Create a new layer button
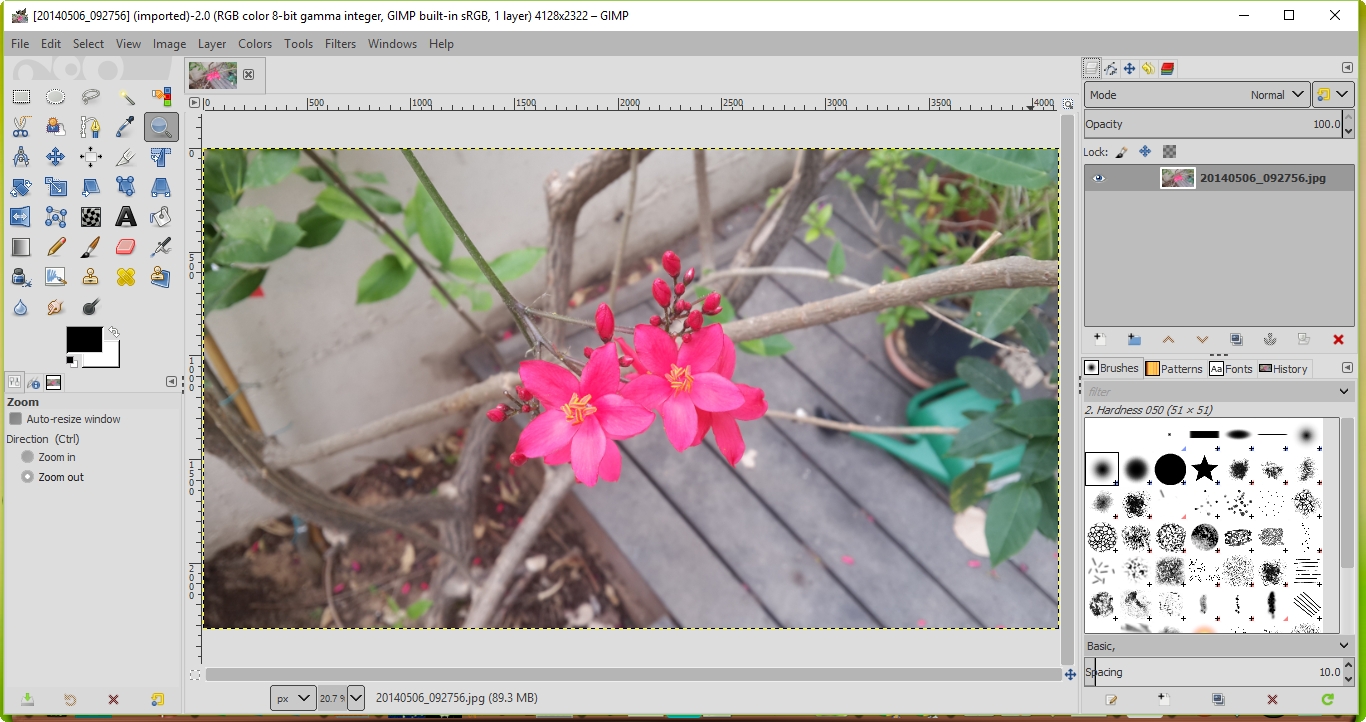The width and height of the screenshot is (1366, 722). click(x=1099, y=340)
